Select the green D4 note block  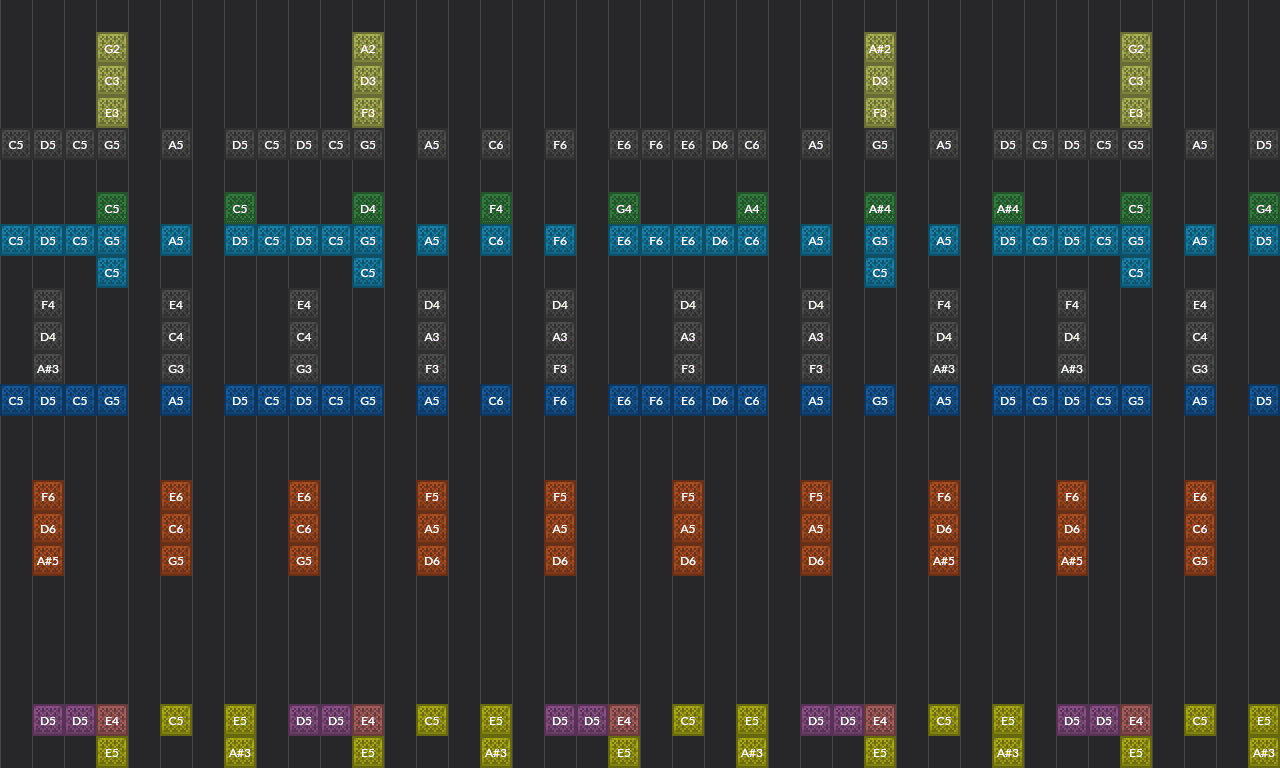pos(368,209)
